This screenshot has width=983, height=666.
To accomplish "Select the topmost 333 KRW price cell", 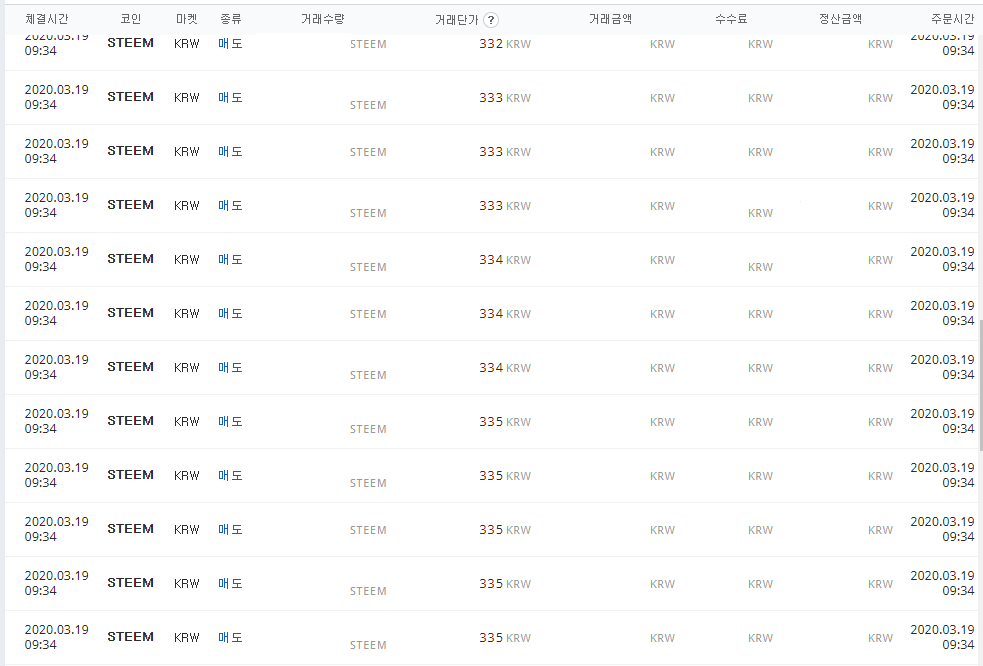I will point(505,98).
